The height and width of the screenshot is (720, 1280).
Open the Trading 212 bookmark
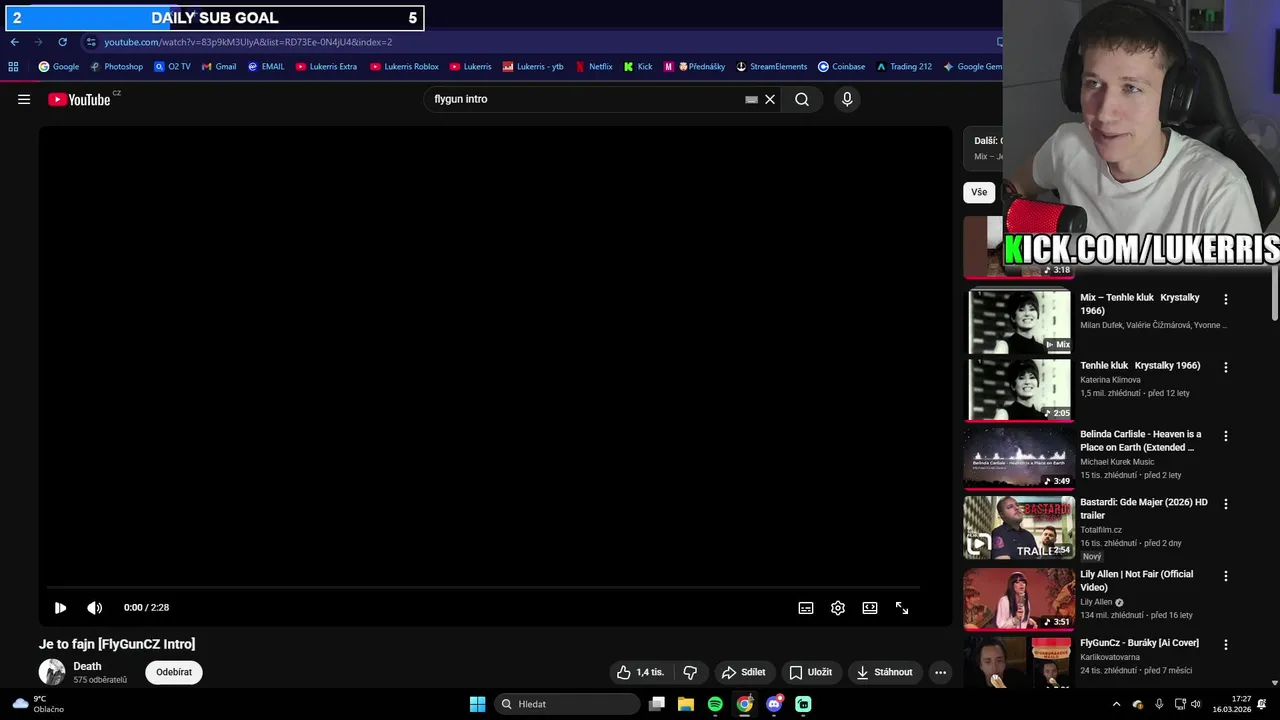pos(904,67)
